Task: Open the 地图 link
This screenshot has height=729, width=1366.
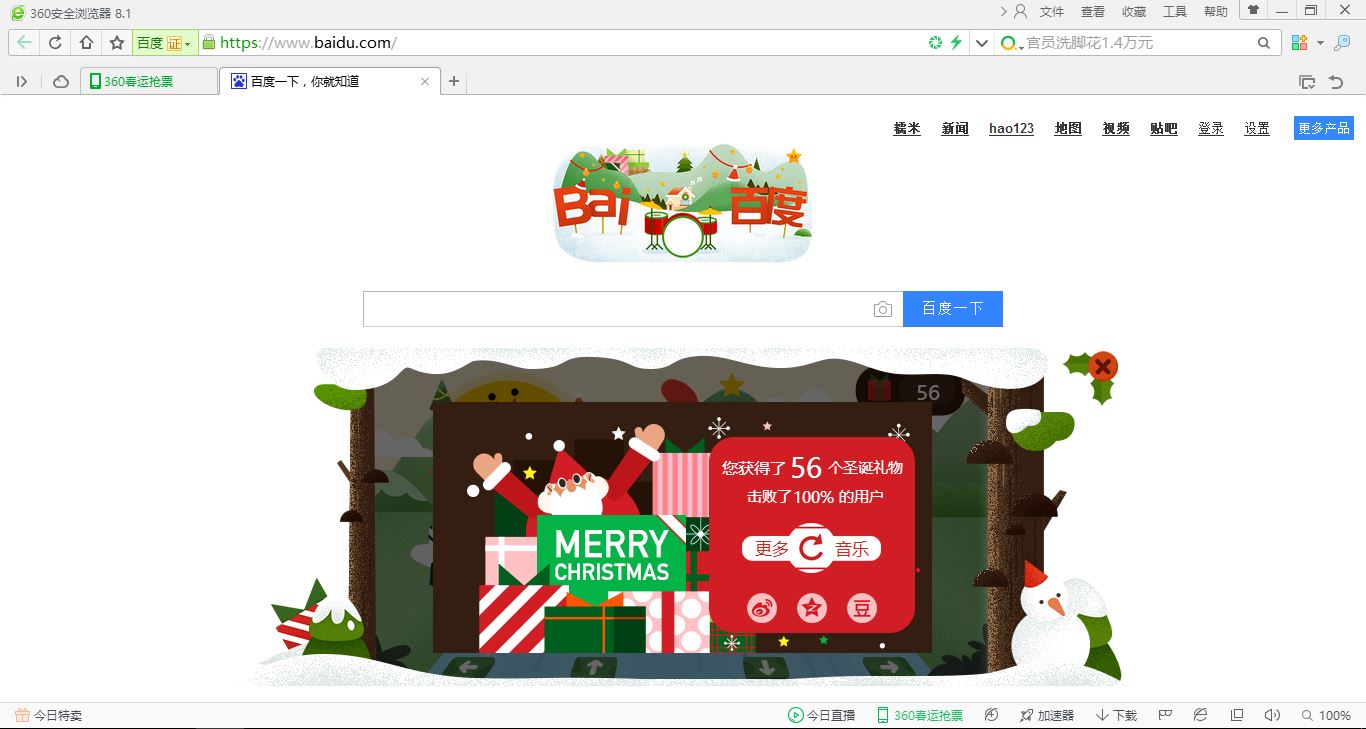Action: [1068, 128]
